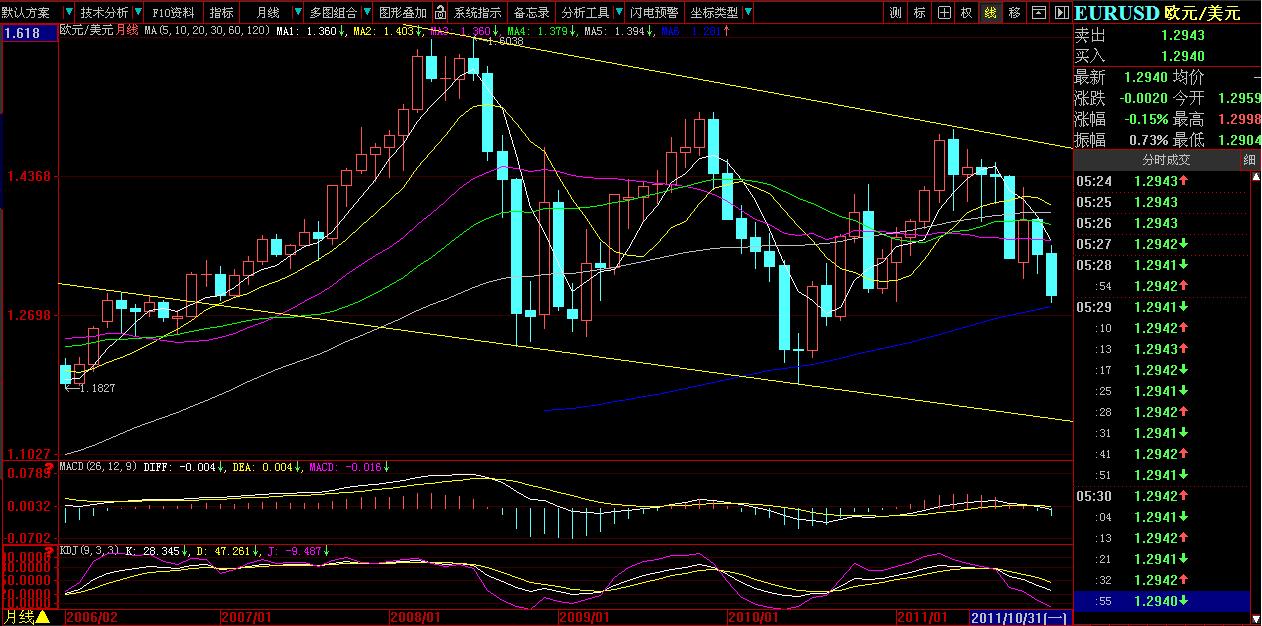The width and height of the screenshot is (1262, 626).
Task: Click the 技术分析 menu button
Action: [x=104, y=12]
